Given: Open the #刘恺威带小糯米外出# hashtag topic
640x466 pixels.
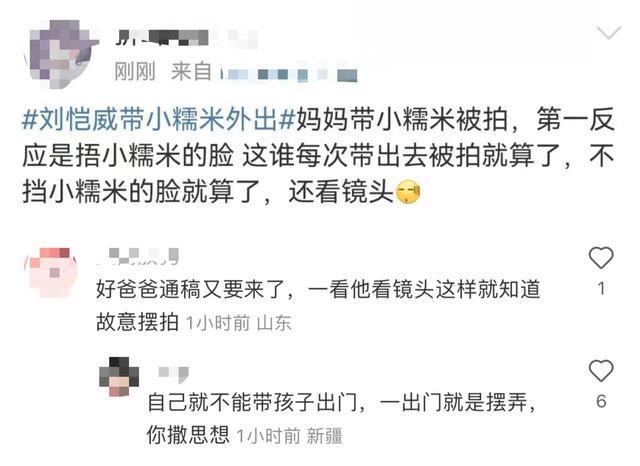Looking at the screenshot, I should pos(159,120).
